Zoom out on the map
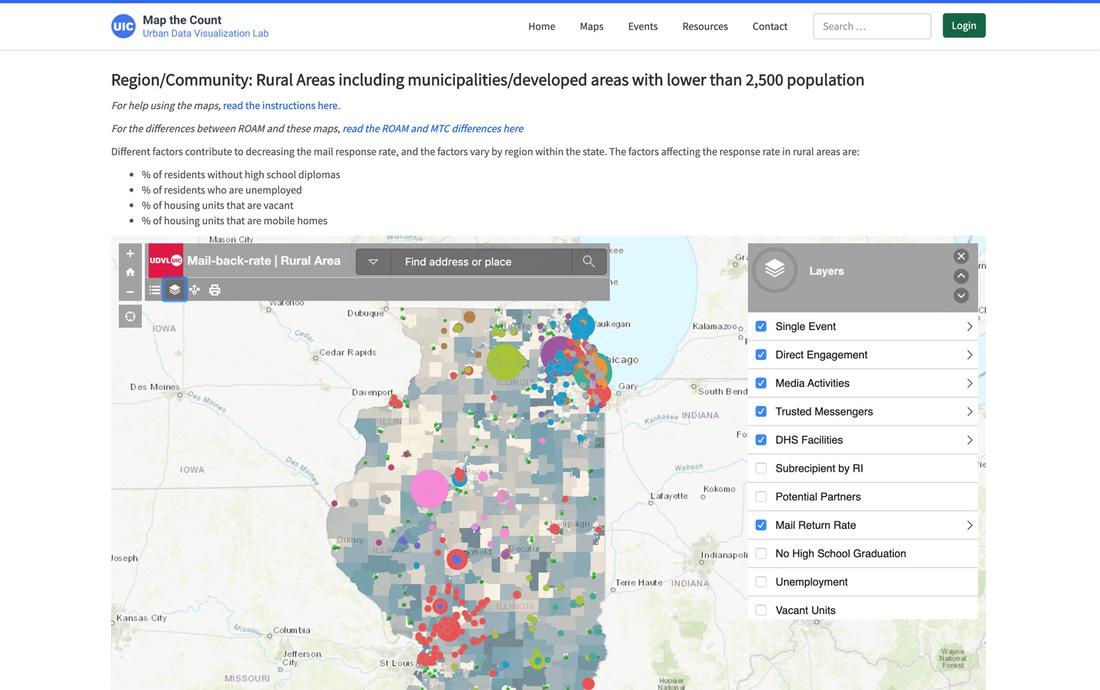Image resolution: width=1100 pixels, height=690 pixels. (x=130, y=292)
